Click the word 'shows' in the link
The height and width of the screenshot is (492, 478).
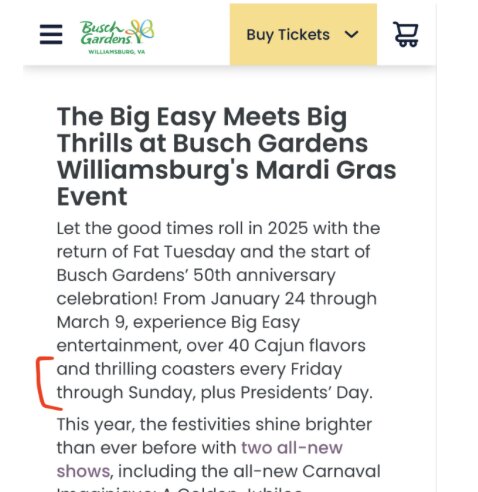[x=83, y=471]
